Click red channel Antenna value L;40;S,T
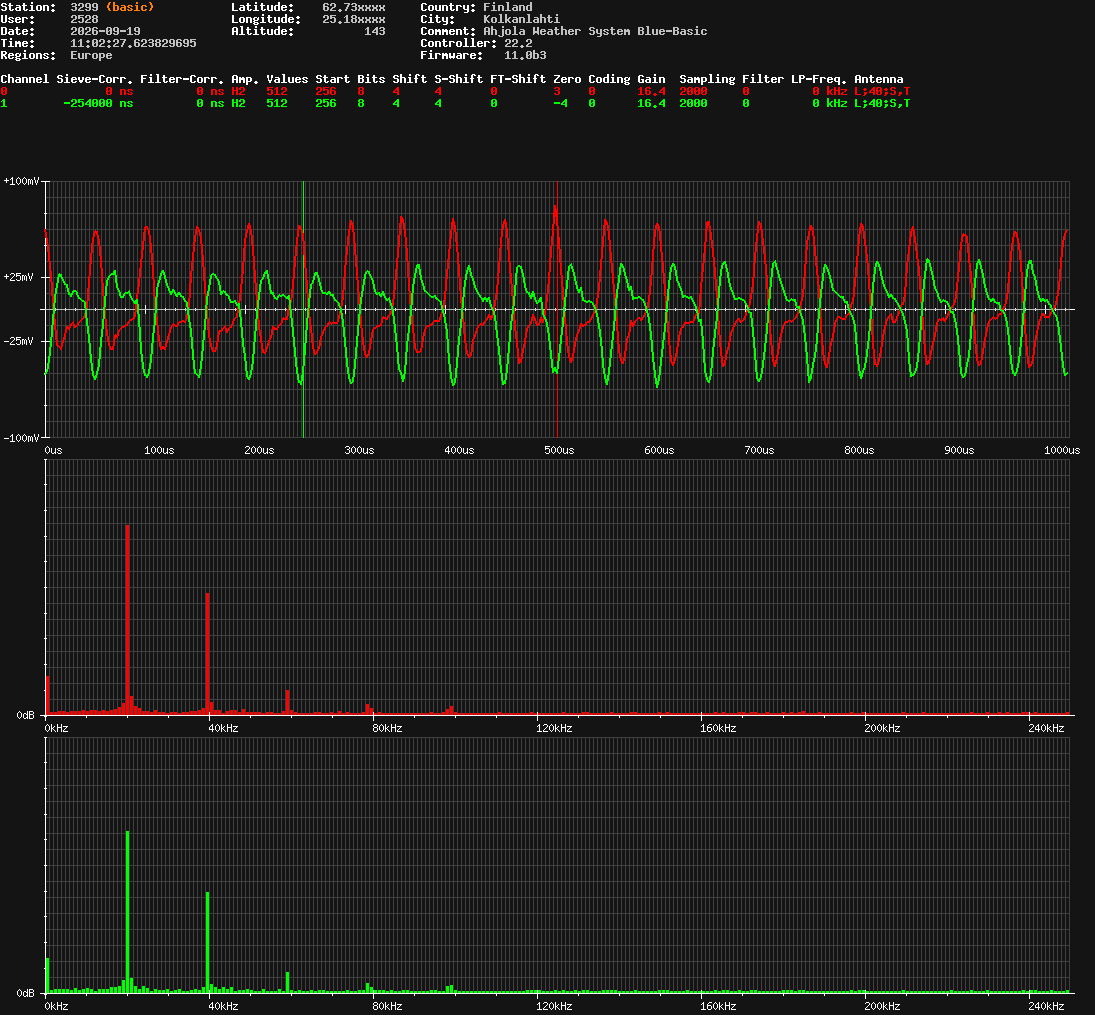 point(882,92)
